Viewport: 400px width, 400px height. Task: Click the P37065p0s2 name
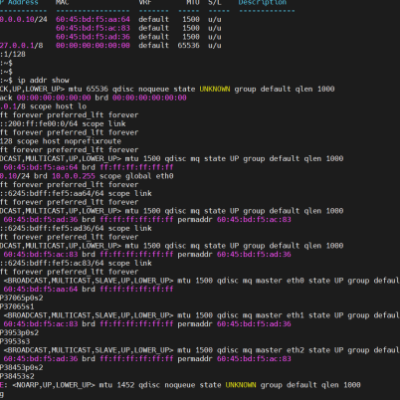22,298
